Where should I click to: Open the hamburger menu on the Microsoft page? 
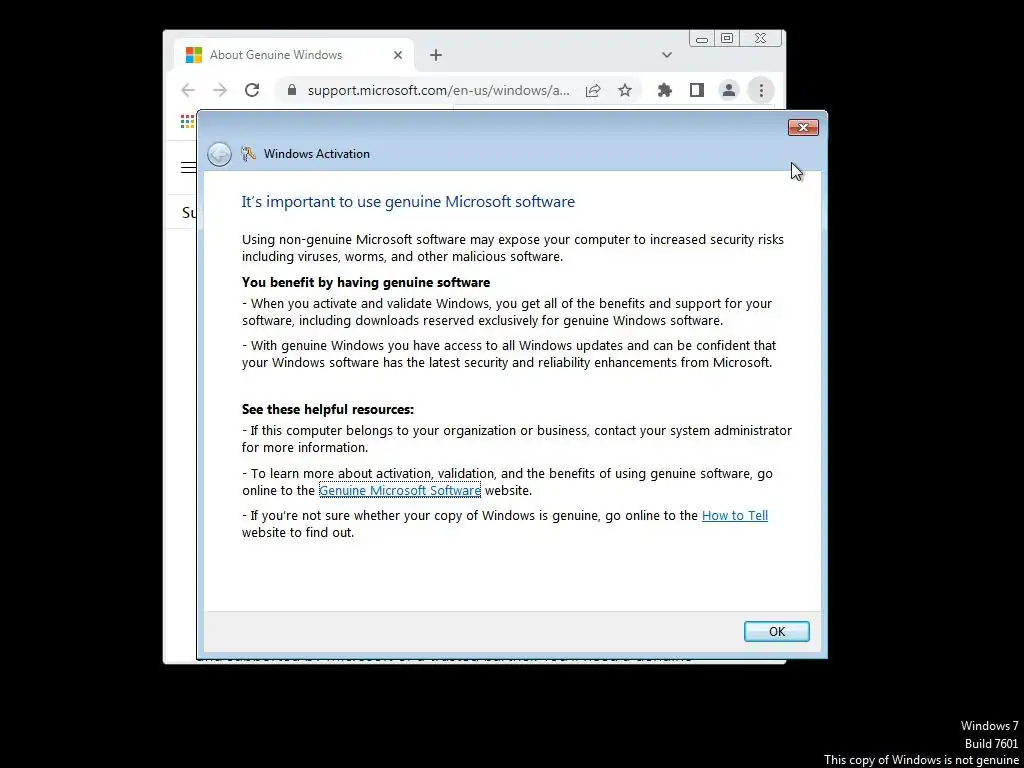click(188, 168)
